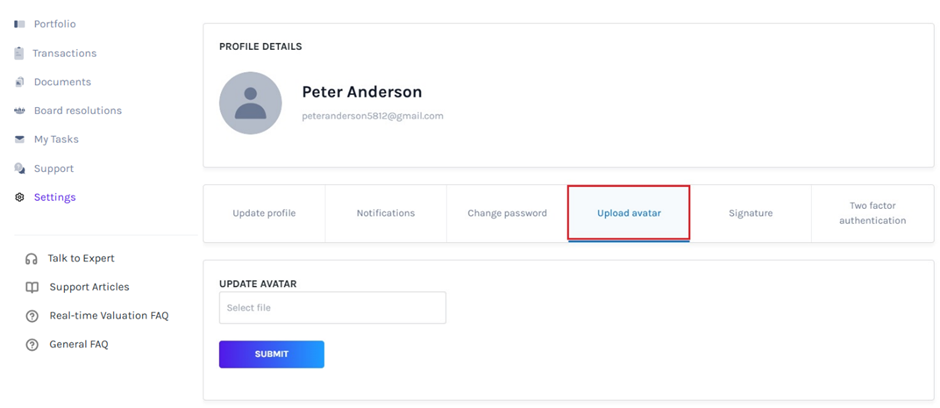Viewport: 940px width, 408px height.
Task: Click the Support icon in sidebar
Action: (19, 169)
